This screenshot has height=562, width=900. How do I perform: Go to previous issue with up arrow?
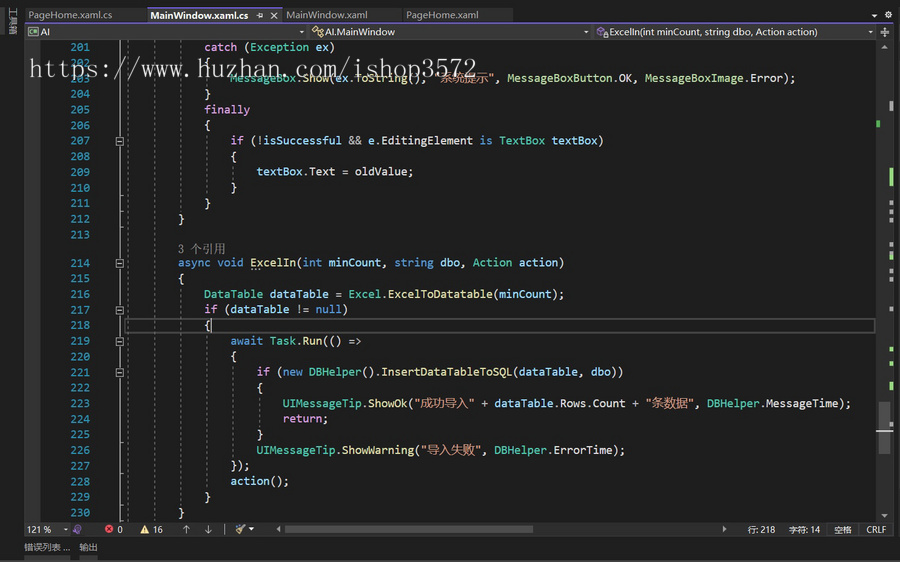pyautogui.click(x=186, y=529)
